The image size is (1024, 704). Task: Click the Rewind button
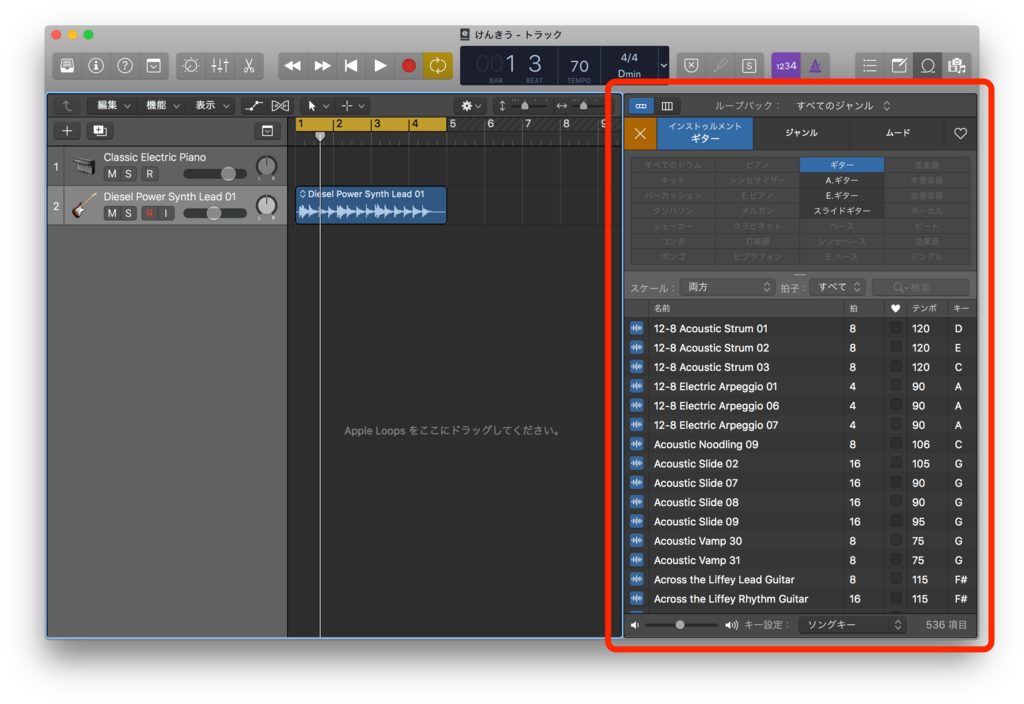[x=293, y=66]
